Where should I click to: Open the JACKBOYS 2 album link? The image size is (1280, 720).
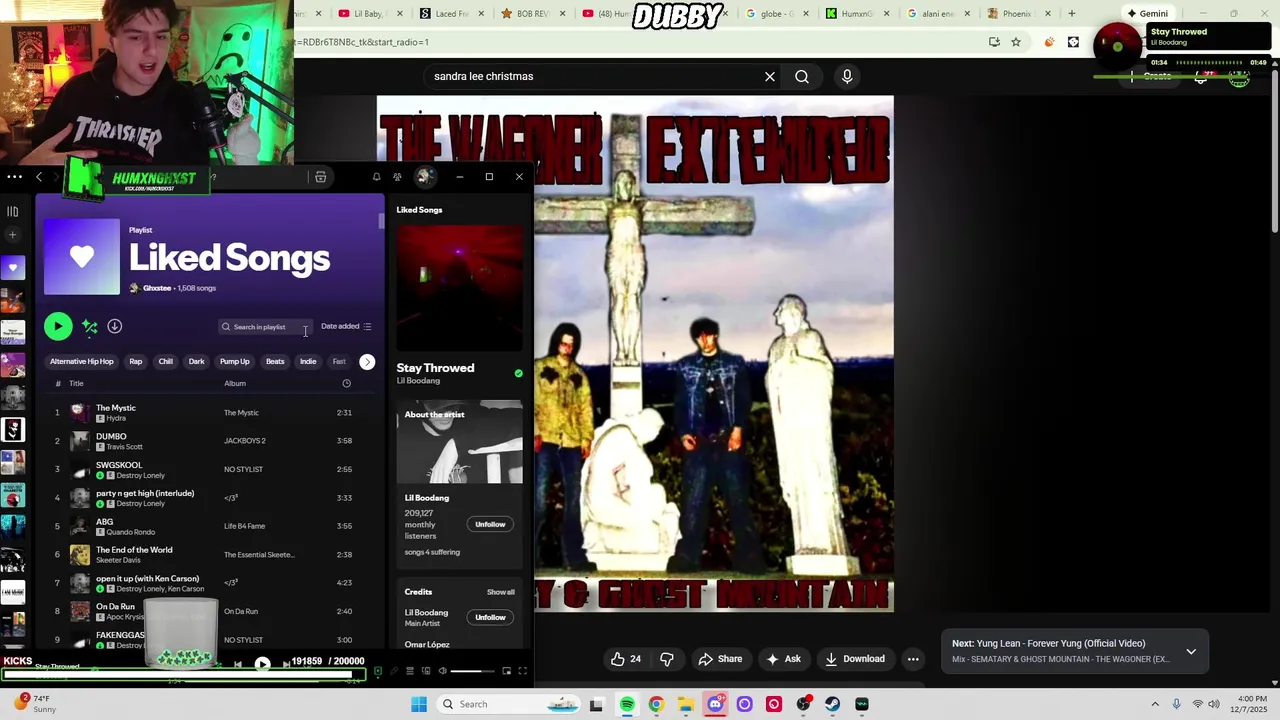[245, 441]
